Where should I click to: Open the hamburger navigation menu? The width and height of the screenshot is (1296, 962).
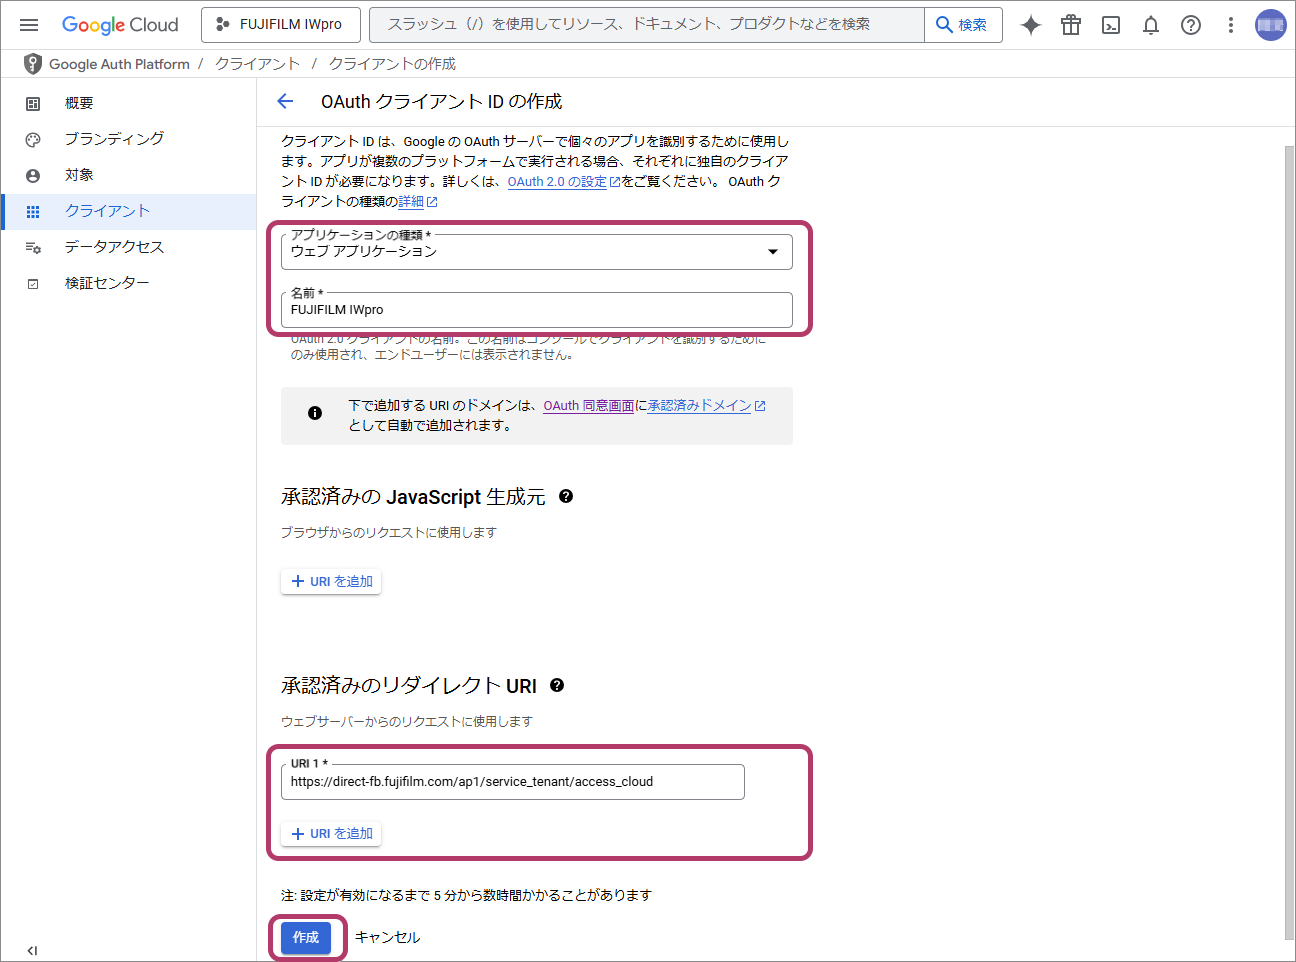pyautogui.click(x=29, y=25)
